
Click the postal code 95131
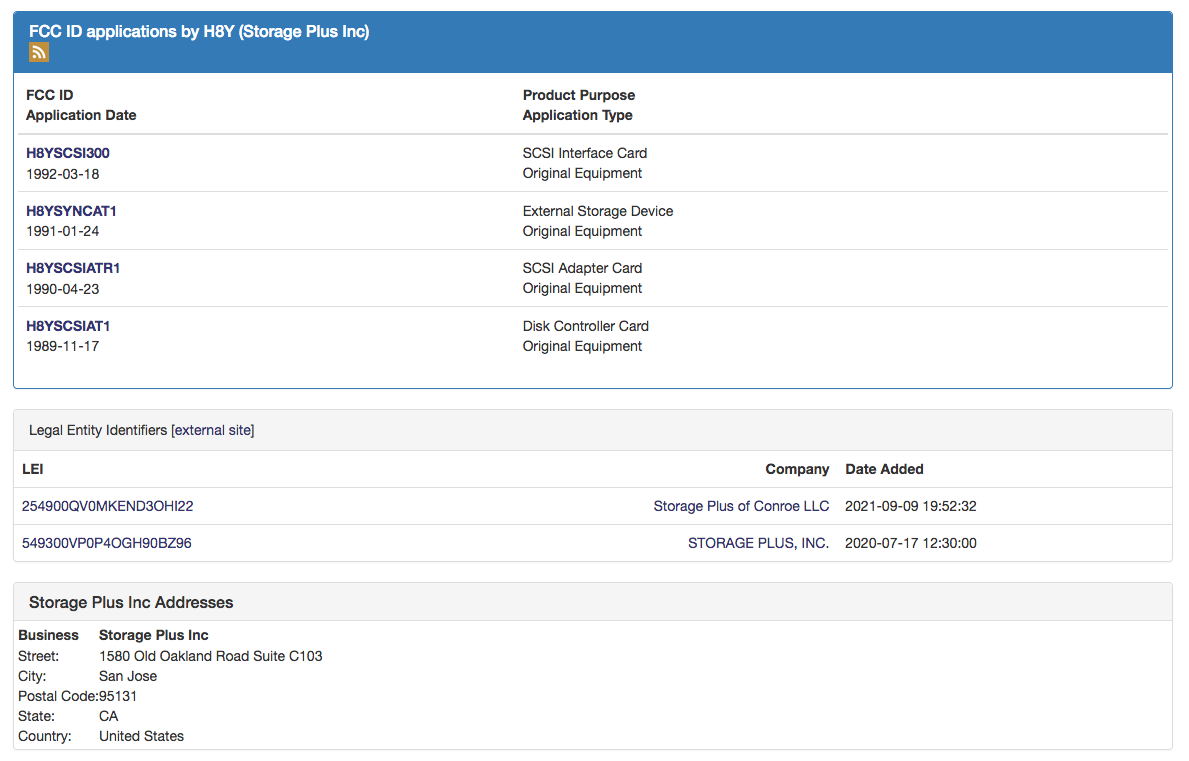tap(118, 696)
